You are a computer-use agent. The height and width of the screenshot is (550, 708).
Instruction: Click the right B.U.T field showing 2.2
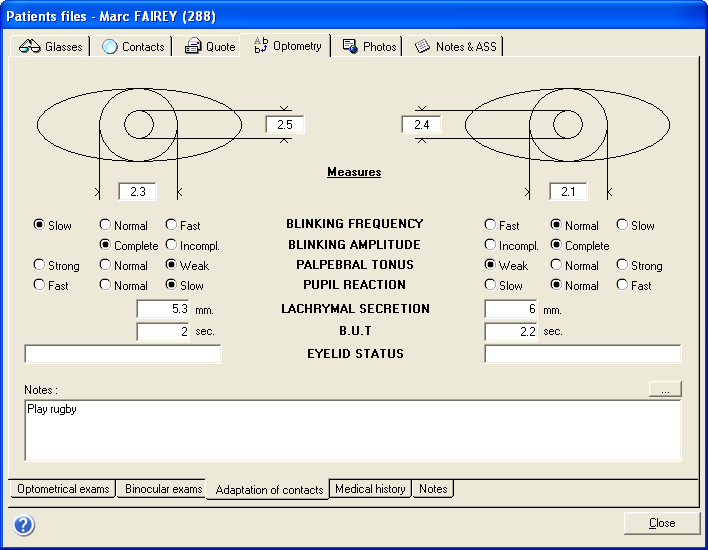[x=511, y=331]
